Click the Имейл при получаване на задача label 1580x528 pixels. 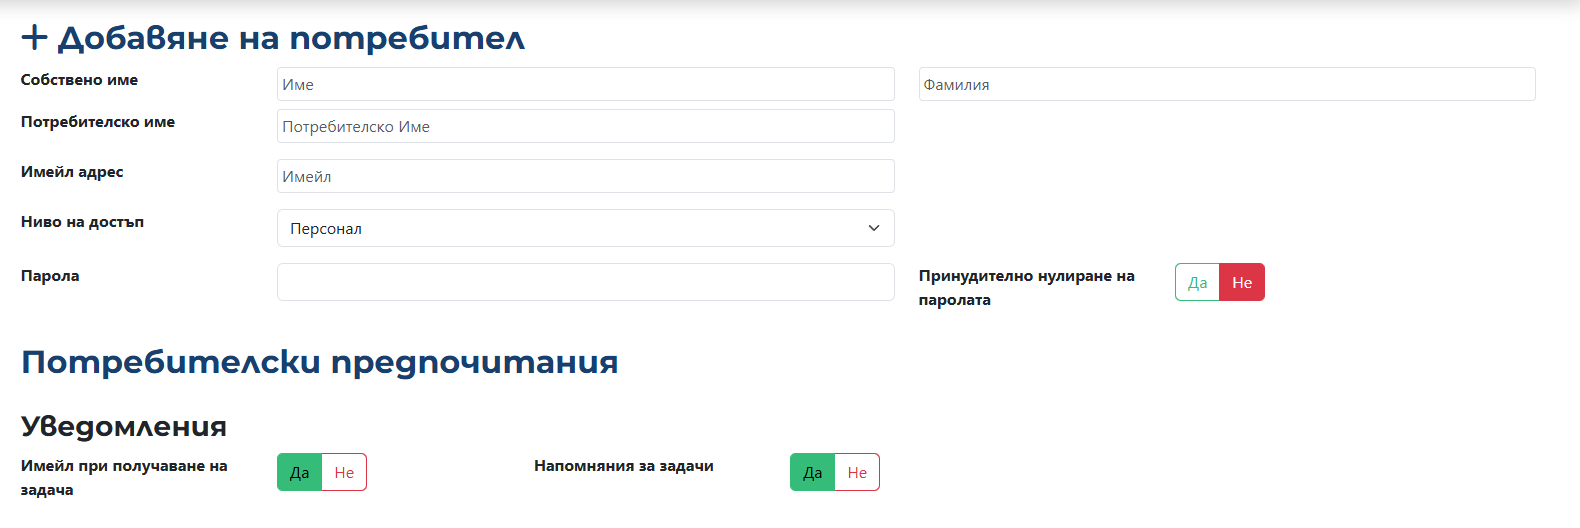point(124,478)
